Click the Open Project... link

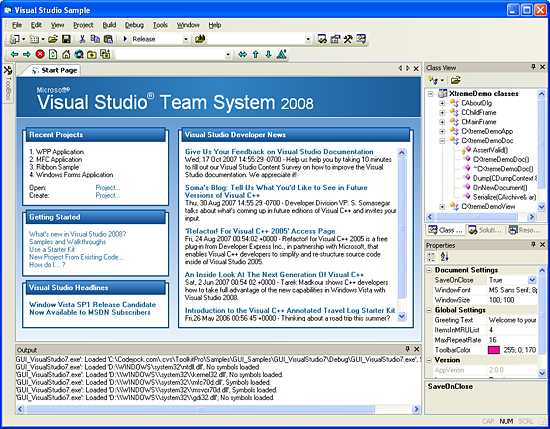[108, 188]
